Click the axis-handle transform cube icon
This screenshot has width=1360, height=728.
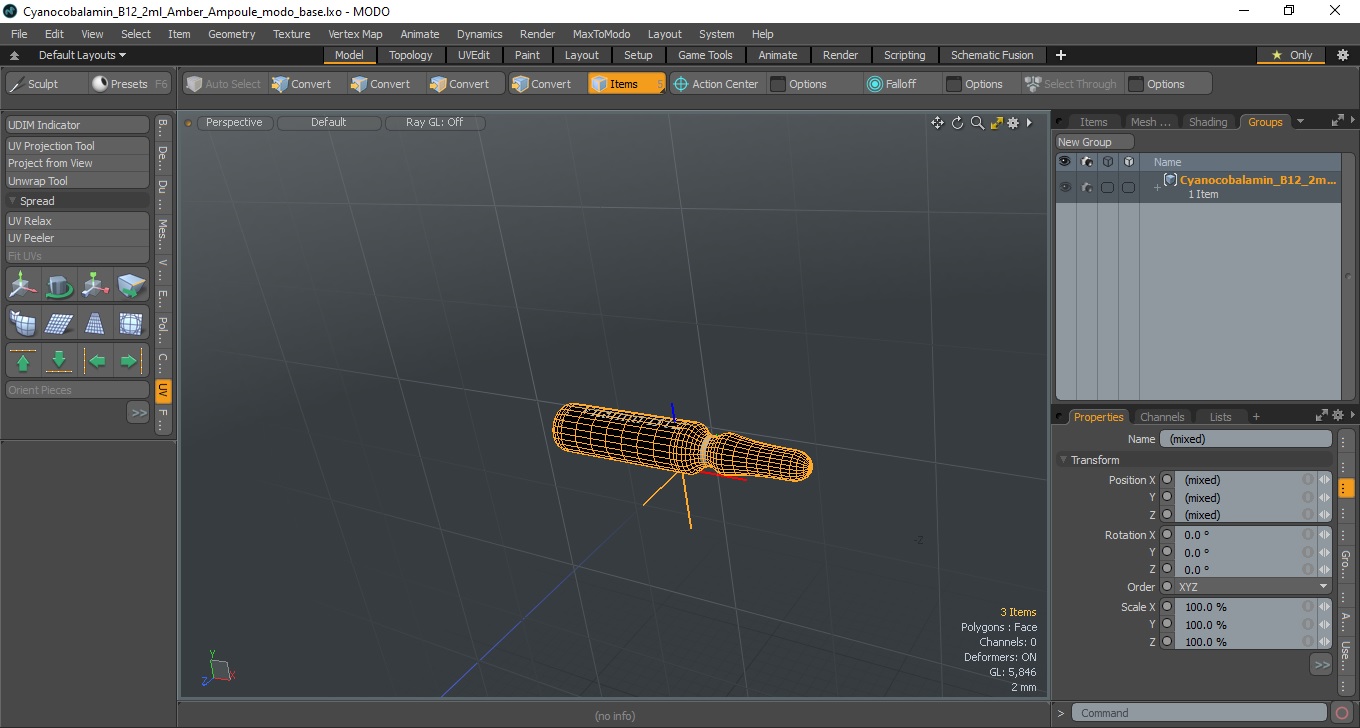click(96, 286)
